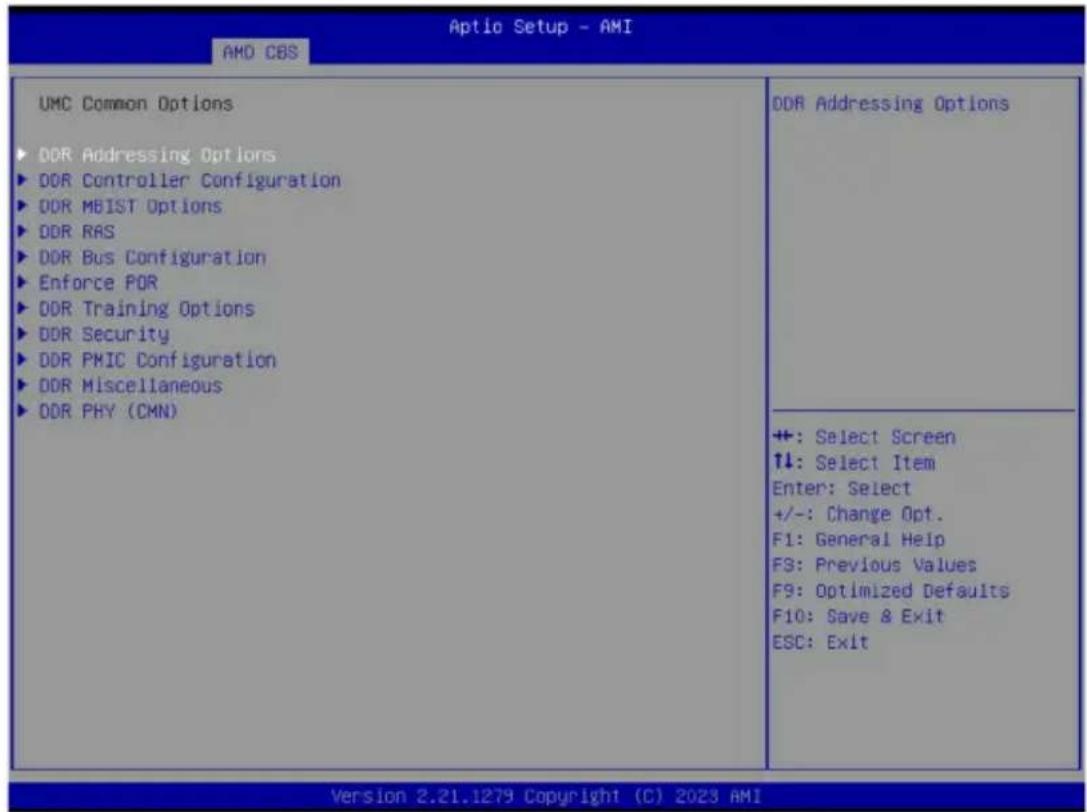Open DDR MBIST Options submenu
The image size is (1087, 812).
130,206
